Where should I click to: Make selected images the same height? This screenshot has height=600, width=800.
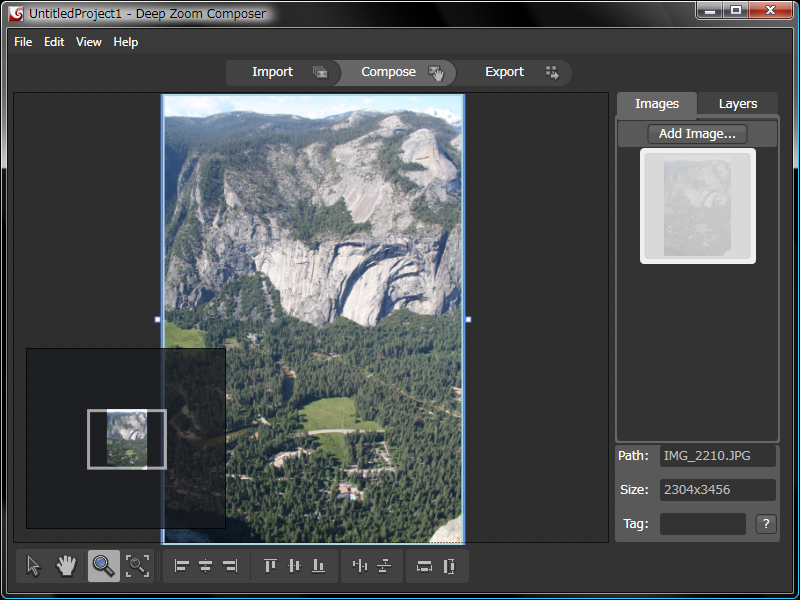(x=449, y=566)
